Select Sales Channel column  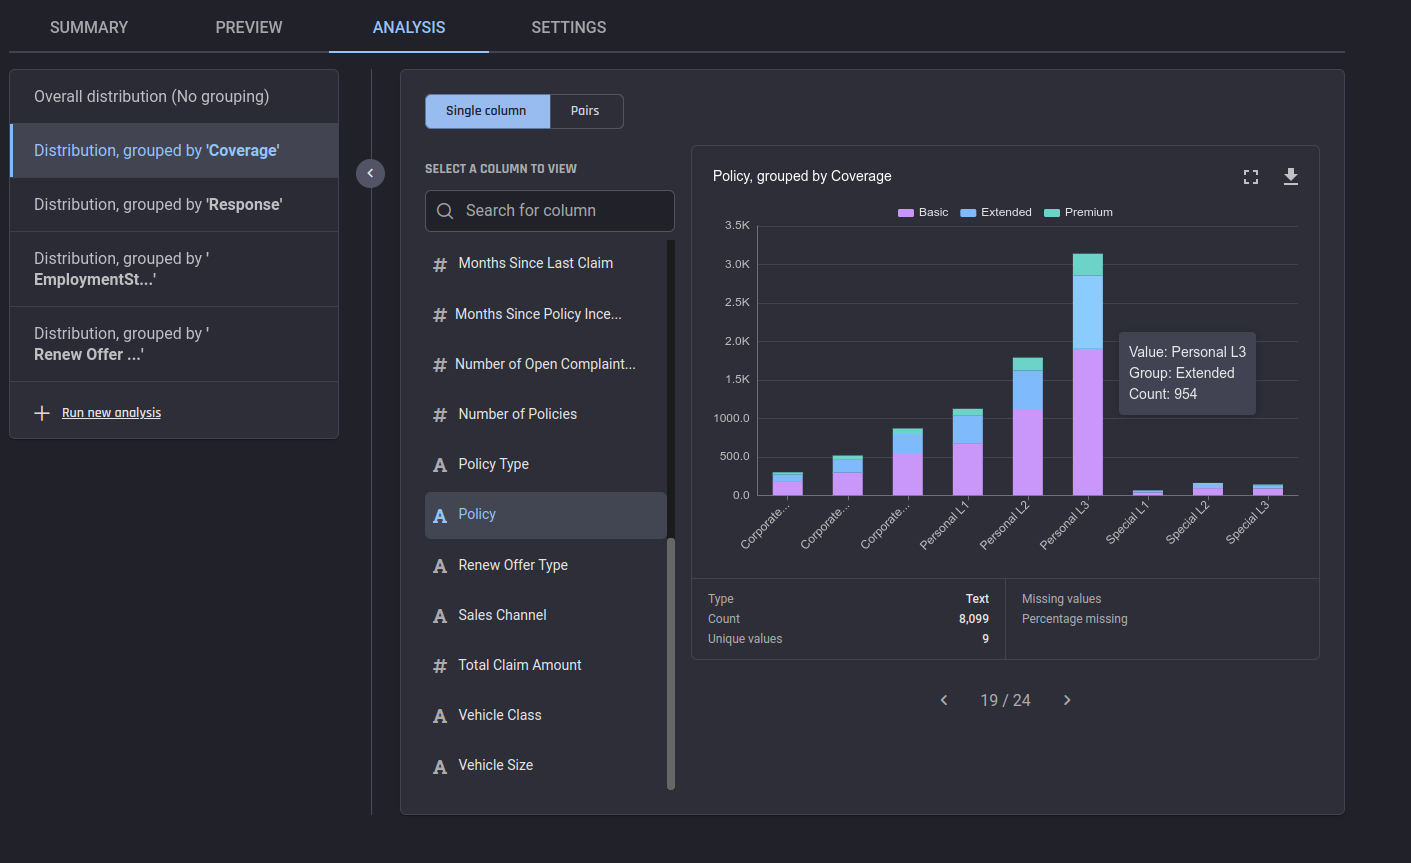(545, 615)
